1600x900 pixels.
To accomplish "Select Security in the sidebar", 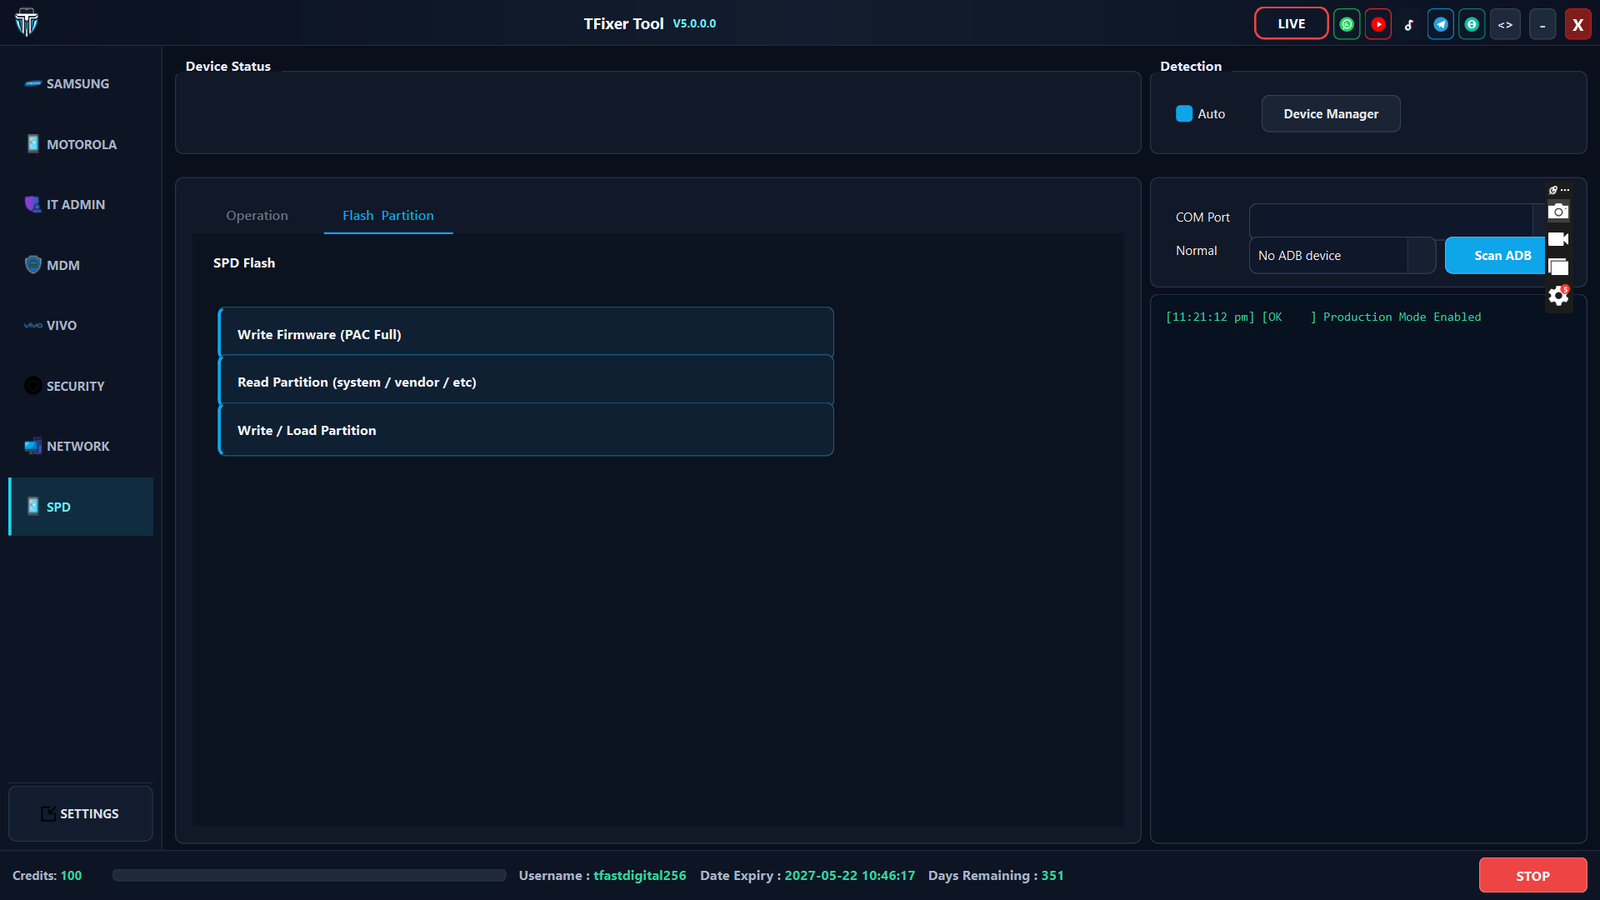I will click(x=81, y=386).
